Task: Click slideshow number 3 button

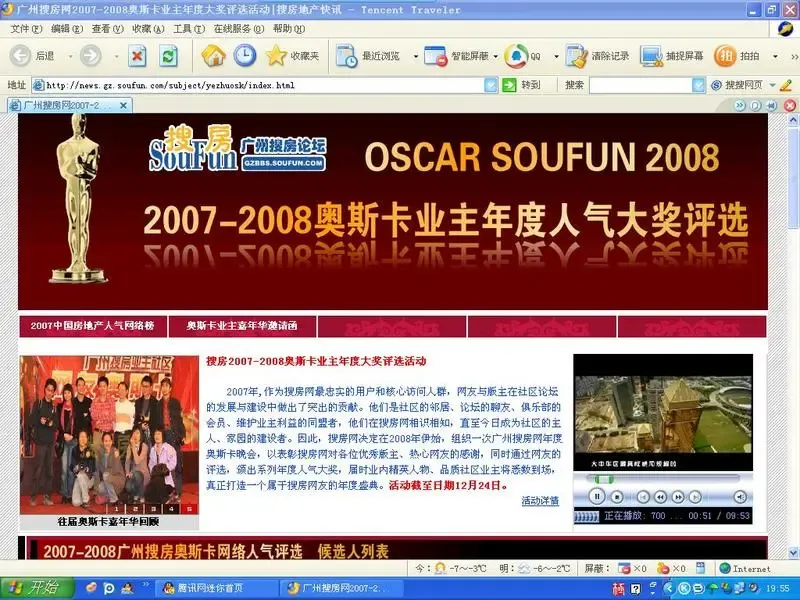Action: [153, 509]
